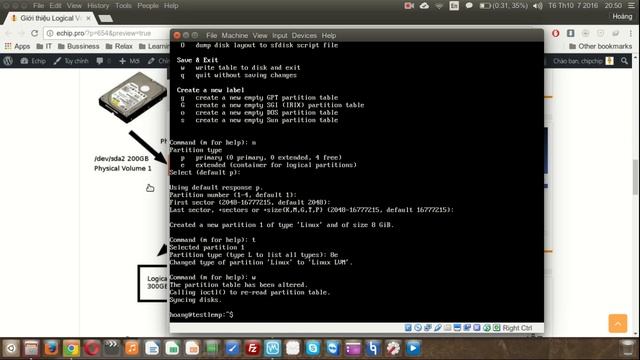Open the Bussiness bookmarks folder
This screenshot has height=360, width=640.
78,47
